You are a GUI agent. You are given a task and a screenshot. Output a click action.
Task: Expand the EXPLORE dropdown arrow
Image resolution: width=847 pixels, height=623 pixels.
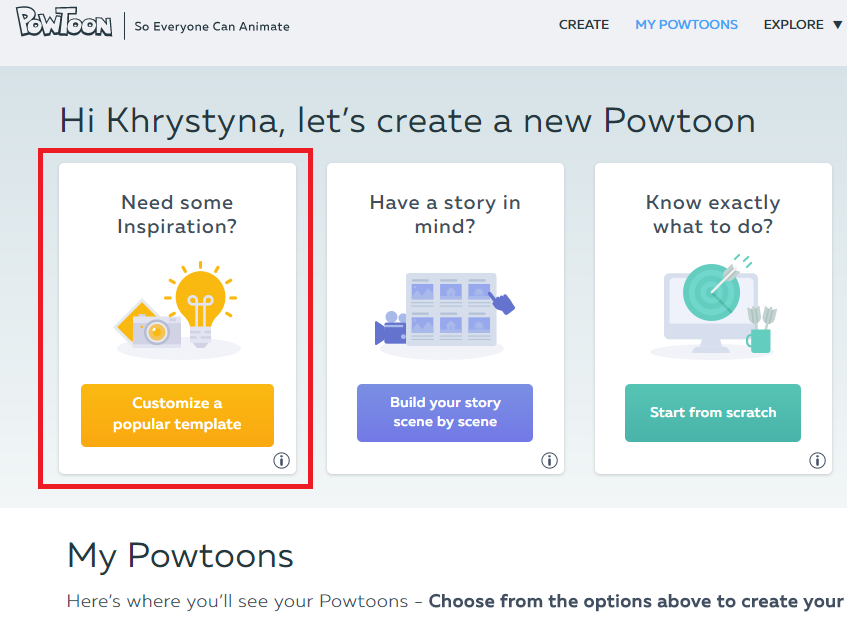tap(837, 25)
